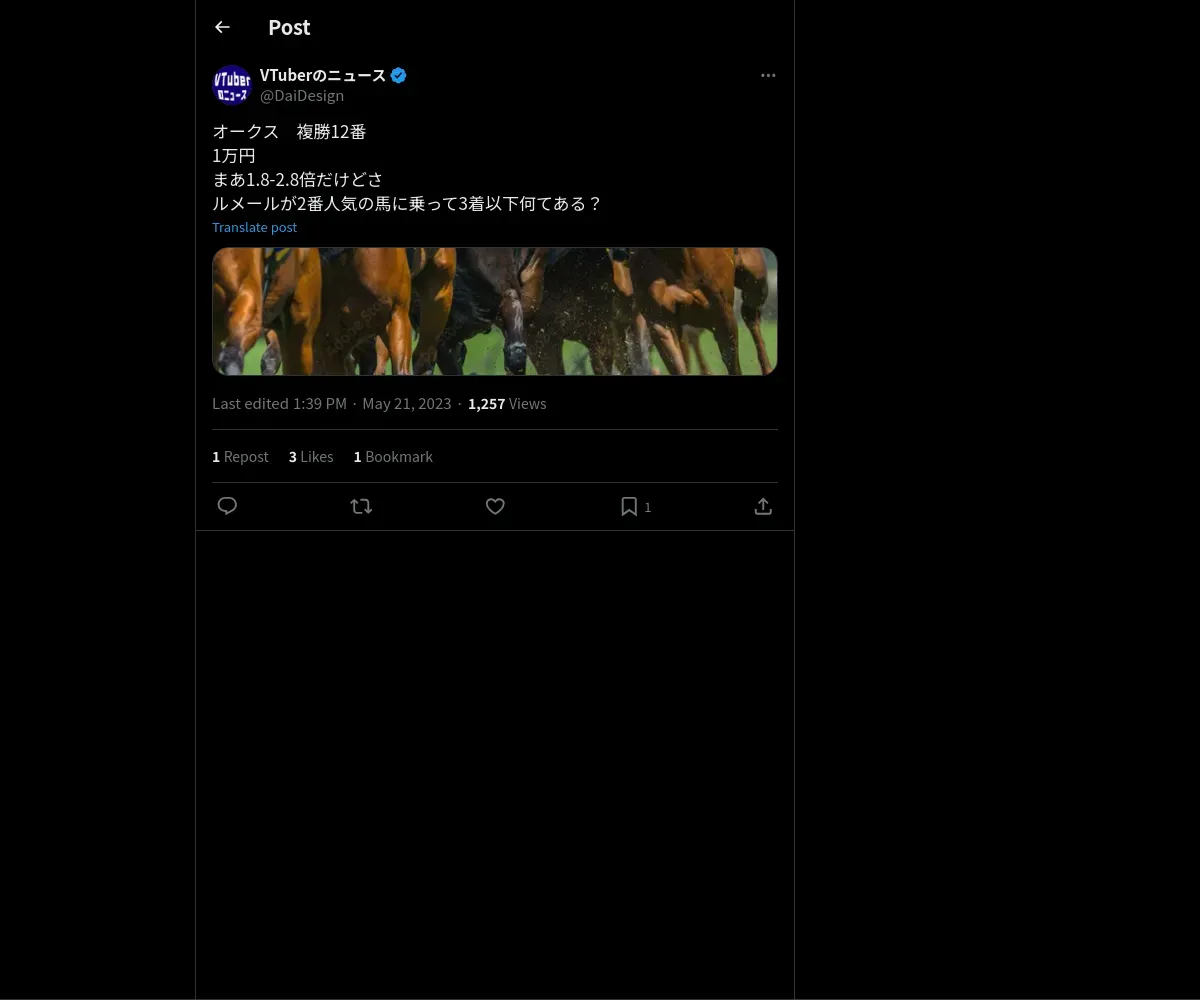
Task: Click the repost arrows icon
Action: (x=361, y=506)
